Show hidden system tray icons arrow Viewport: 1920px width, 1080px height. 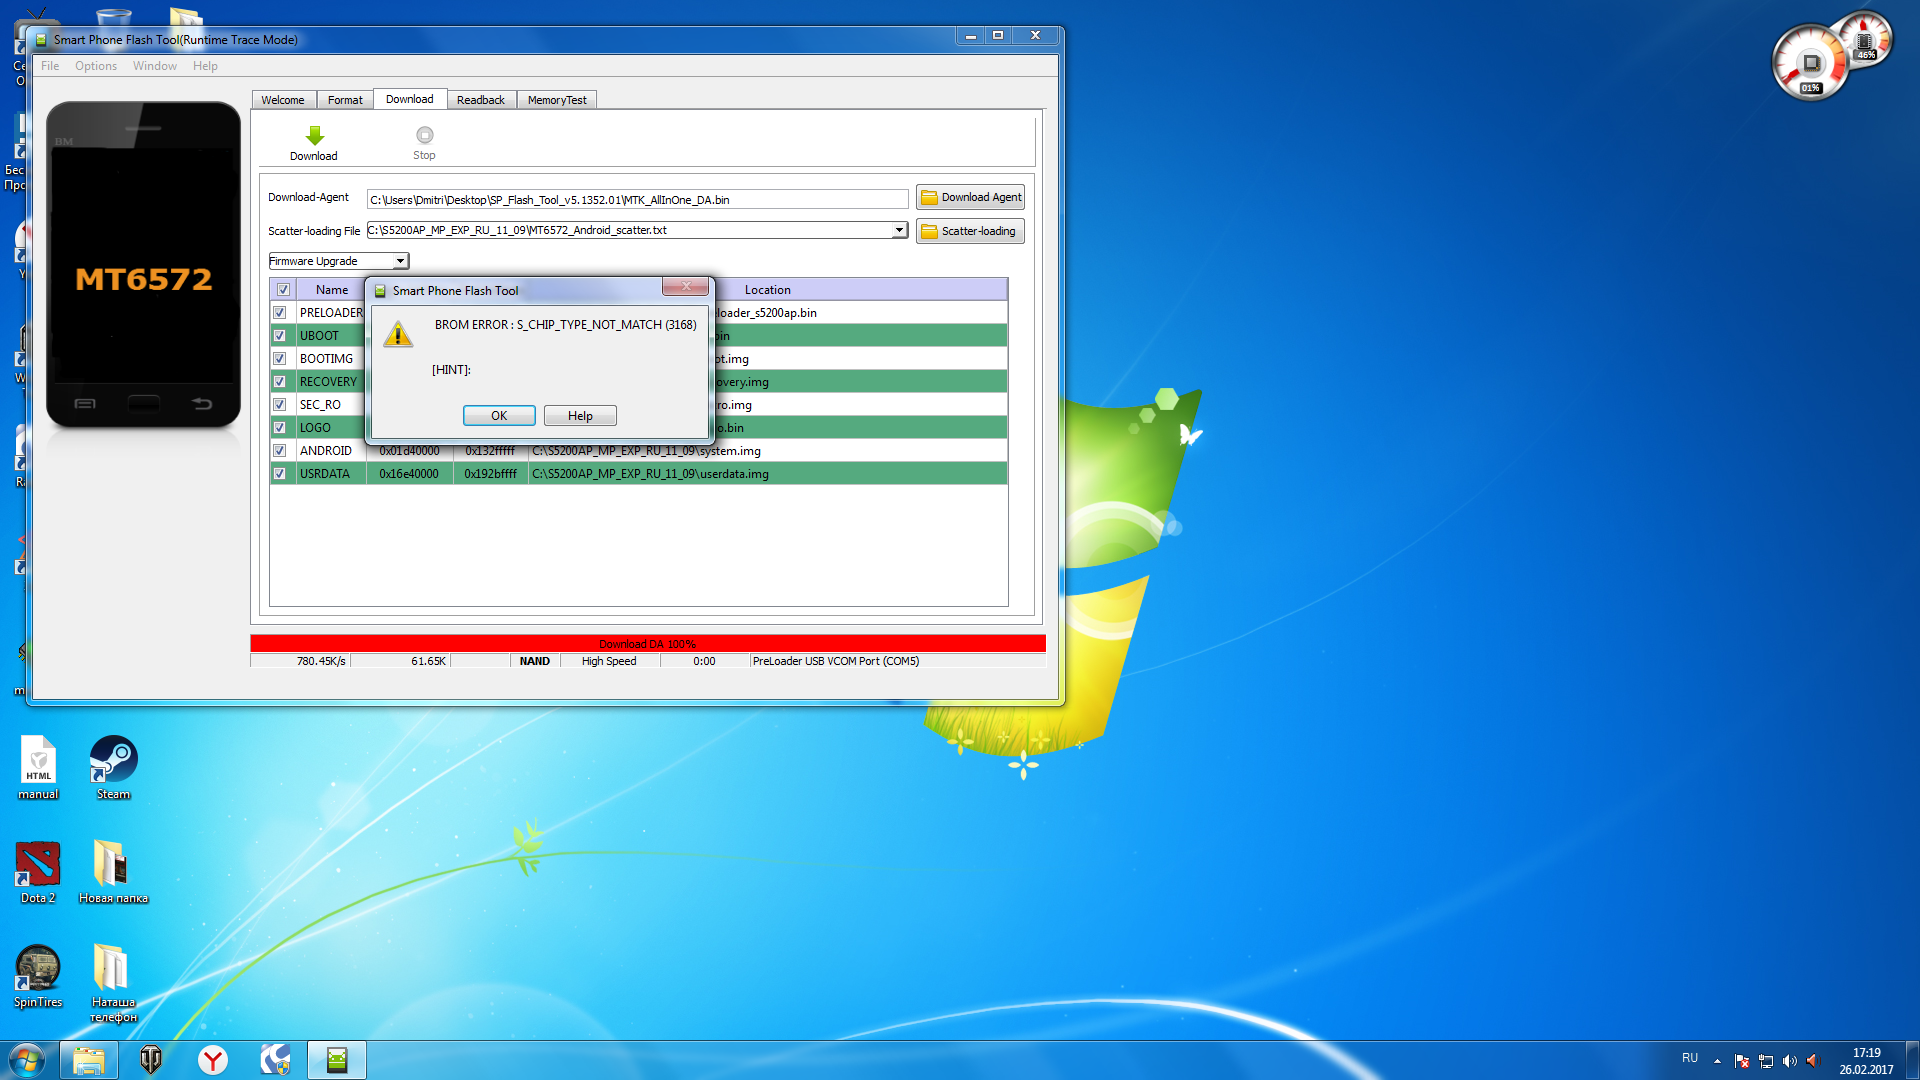coord(1717,1060)
